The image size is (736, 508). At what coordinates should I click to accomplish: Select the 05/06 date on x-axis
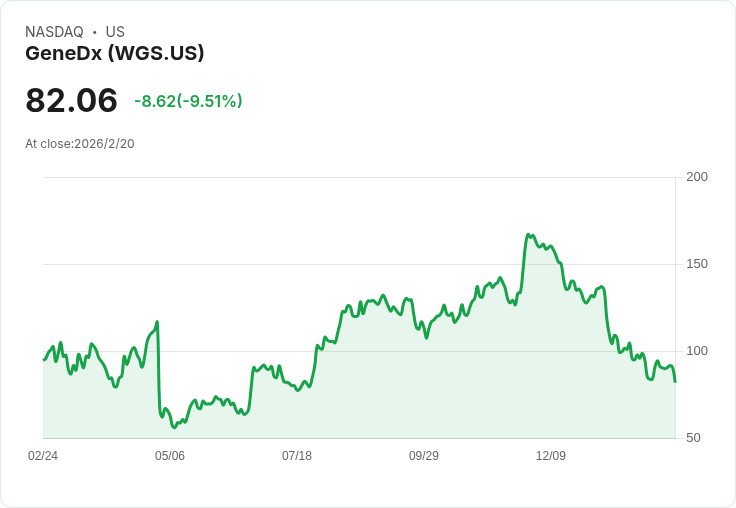coord(170,456)
